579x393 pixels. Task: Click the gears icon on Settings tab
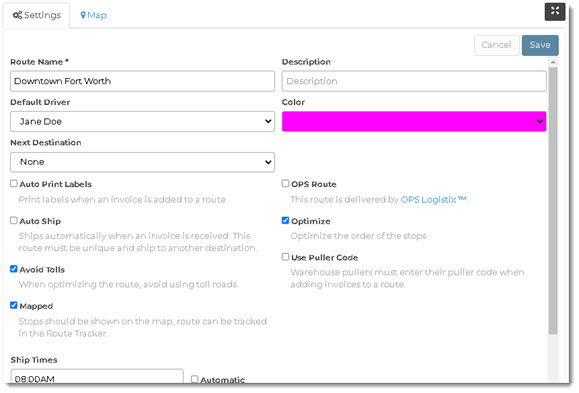click(x=17, y=15)
